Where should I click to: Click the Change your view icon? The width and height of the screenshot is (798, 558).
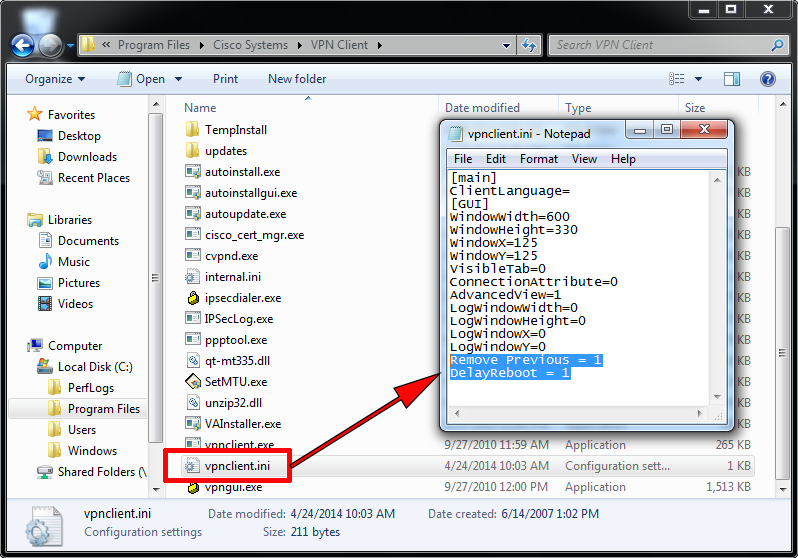click(x=677, y=79)
